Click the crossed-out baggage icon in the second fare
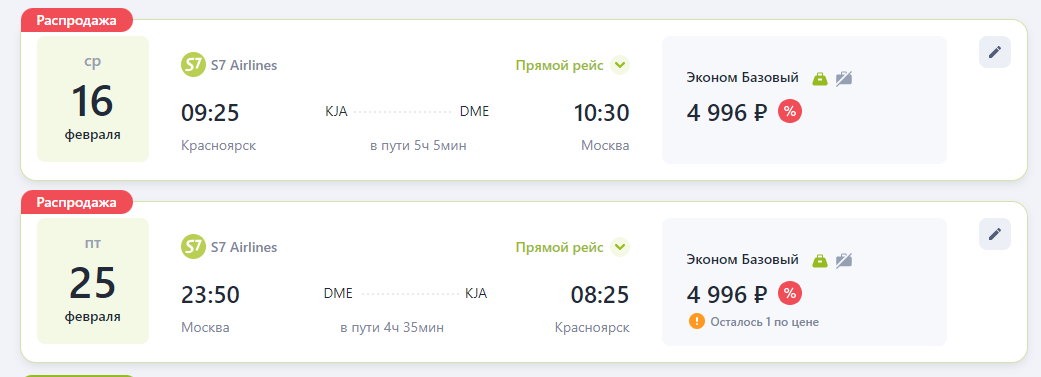 [x=843, y=260]
